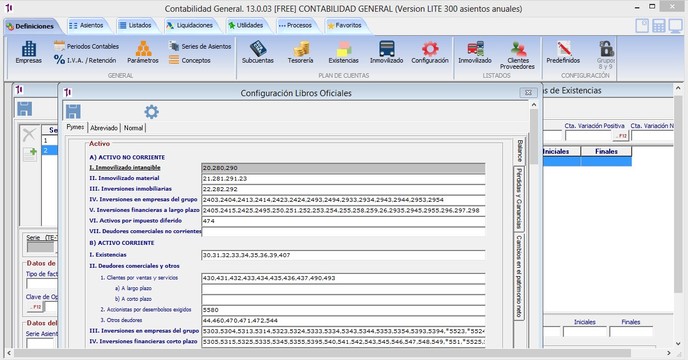
Task: Click the dialog's vertical scrollbar up arrow
Action: tap(534, 105)
